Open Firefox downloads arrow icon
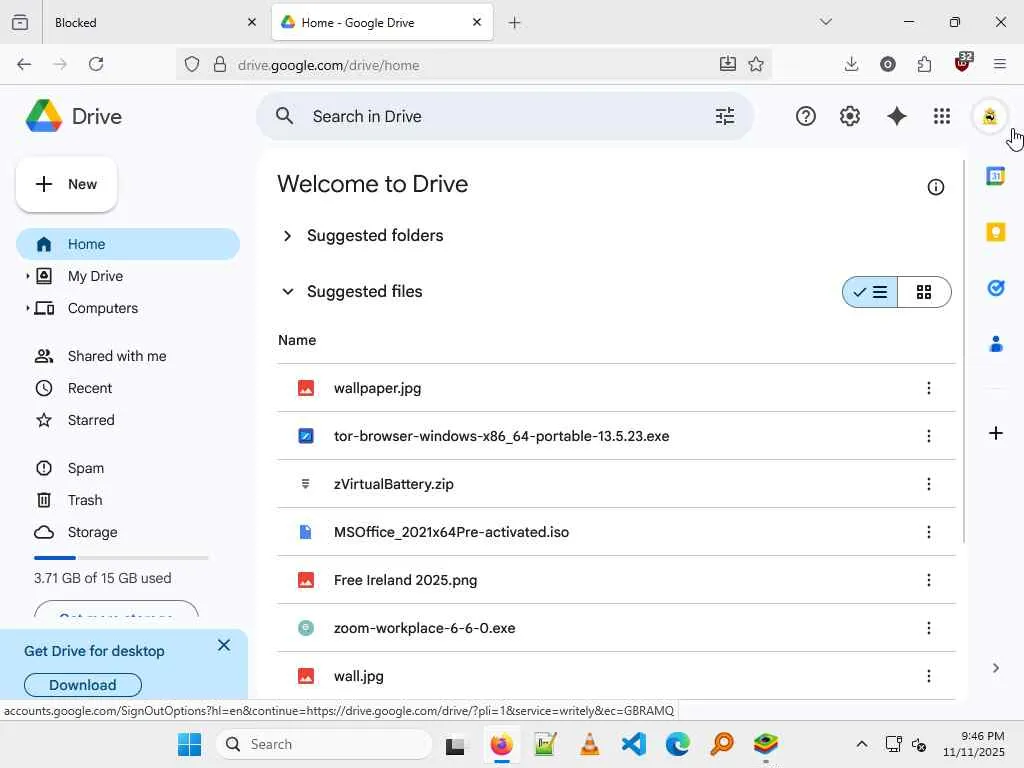 point(851,64)
